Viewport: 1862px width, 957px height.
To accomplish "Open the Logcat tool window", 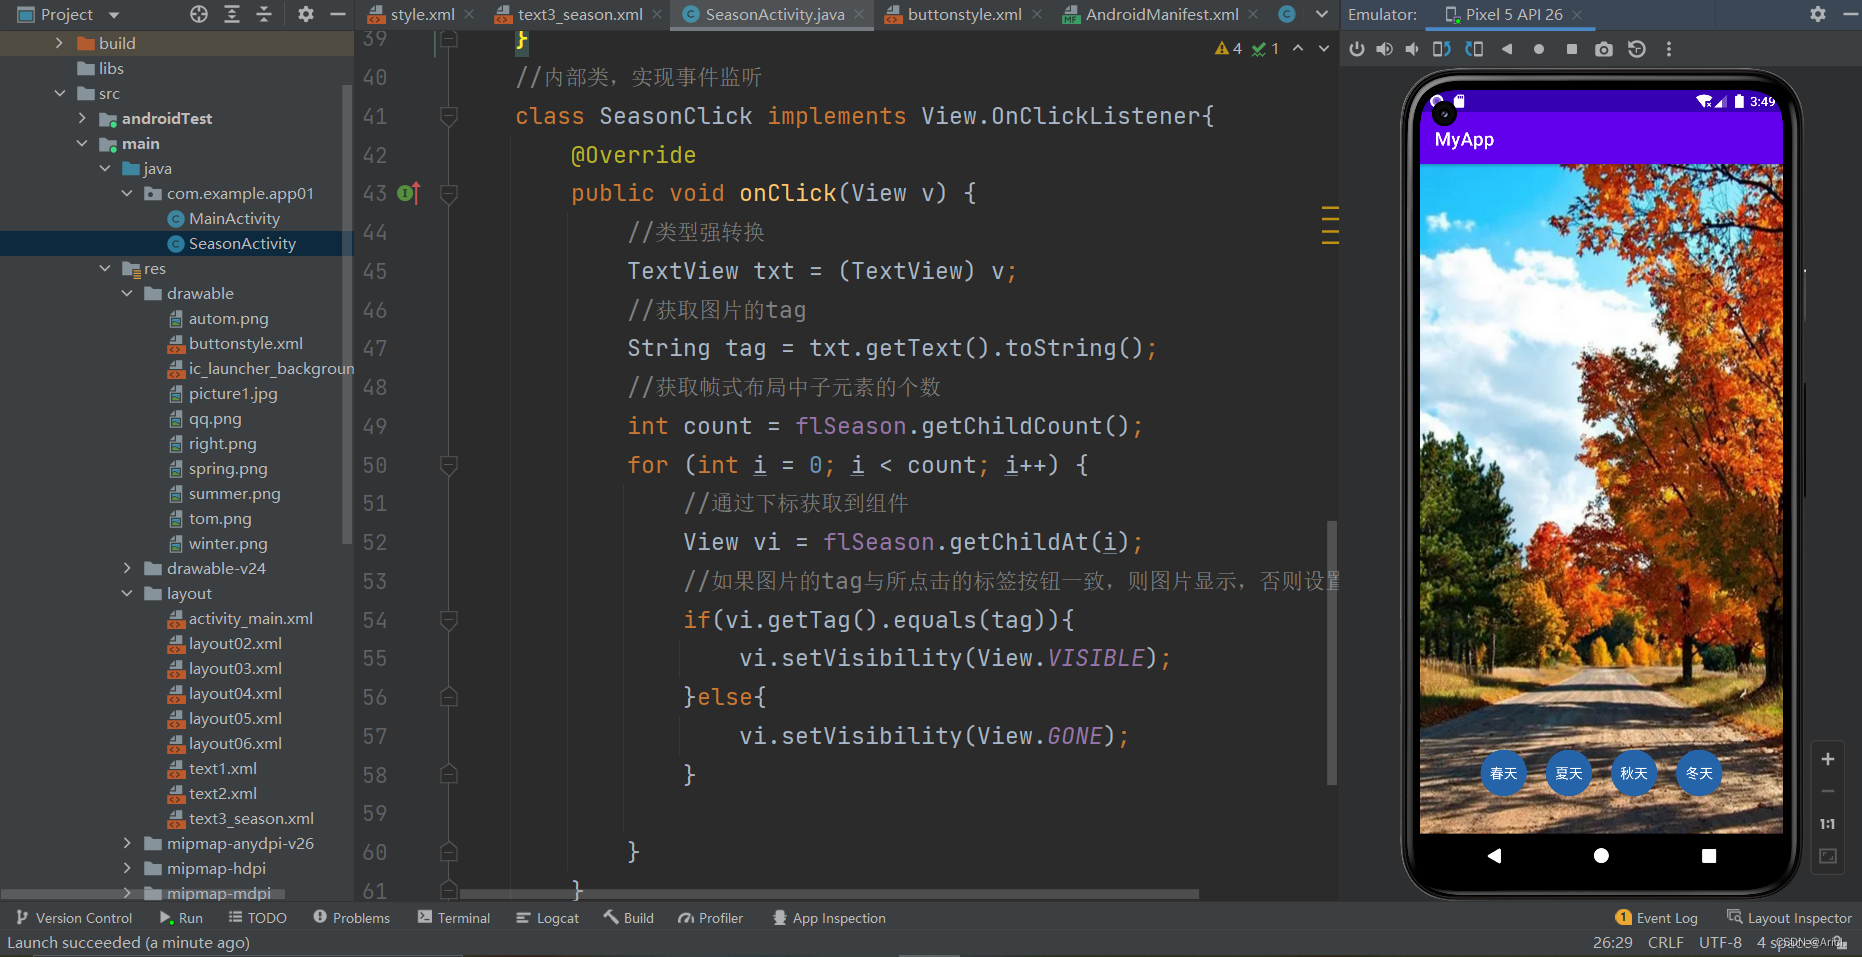I will pyautogui.click(x=547, y=918).
